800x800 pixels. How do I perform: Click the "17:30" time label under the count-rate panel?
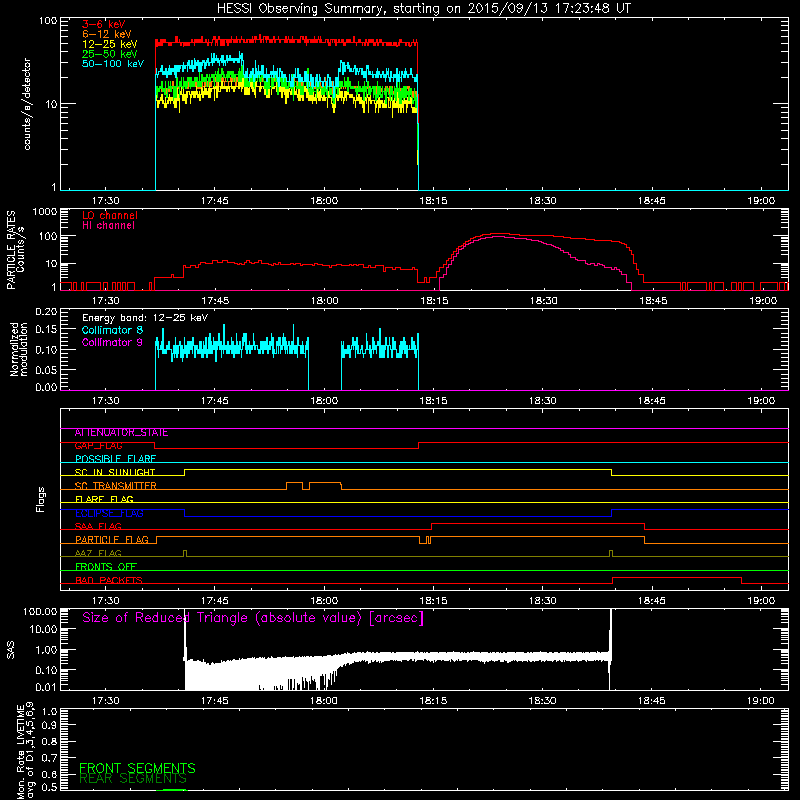click(x=106, y=201)
